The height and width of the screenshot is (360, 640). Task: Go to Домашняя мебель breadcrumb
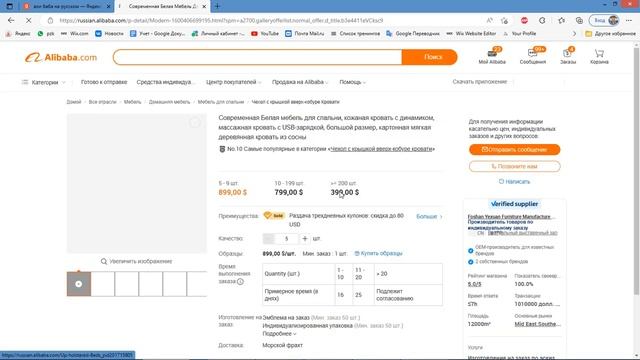click(169, 102)
